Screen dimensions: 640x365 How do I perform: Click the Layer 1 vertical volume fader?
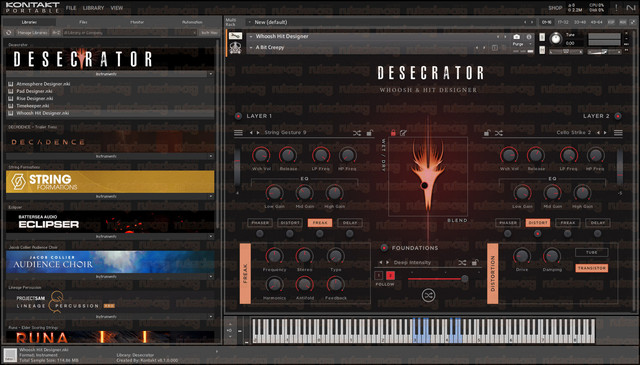pos(237,168)
